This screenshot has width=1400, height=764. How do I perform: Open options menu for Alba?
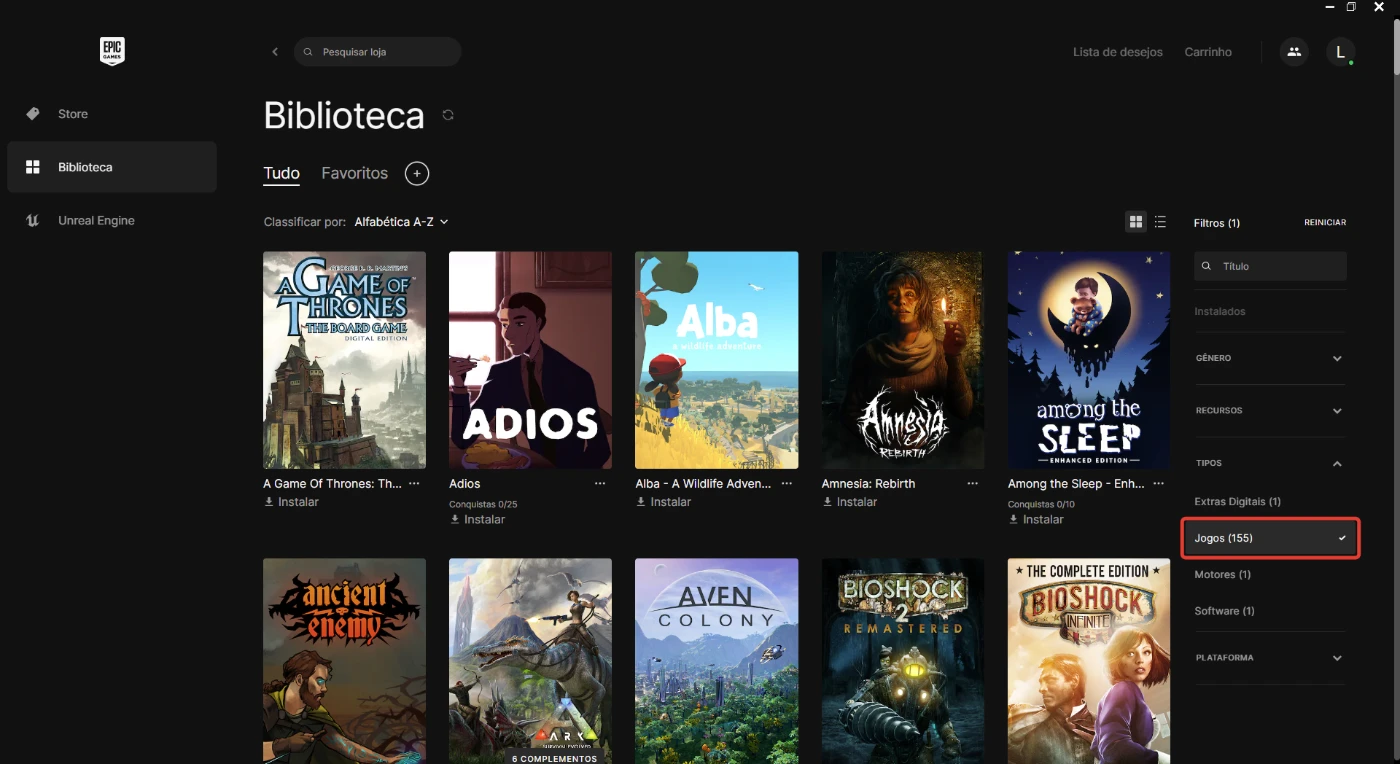coord(787,483)
